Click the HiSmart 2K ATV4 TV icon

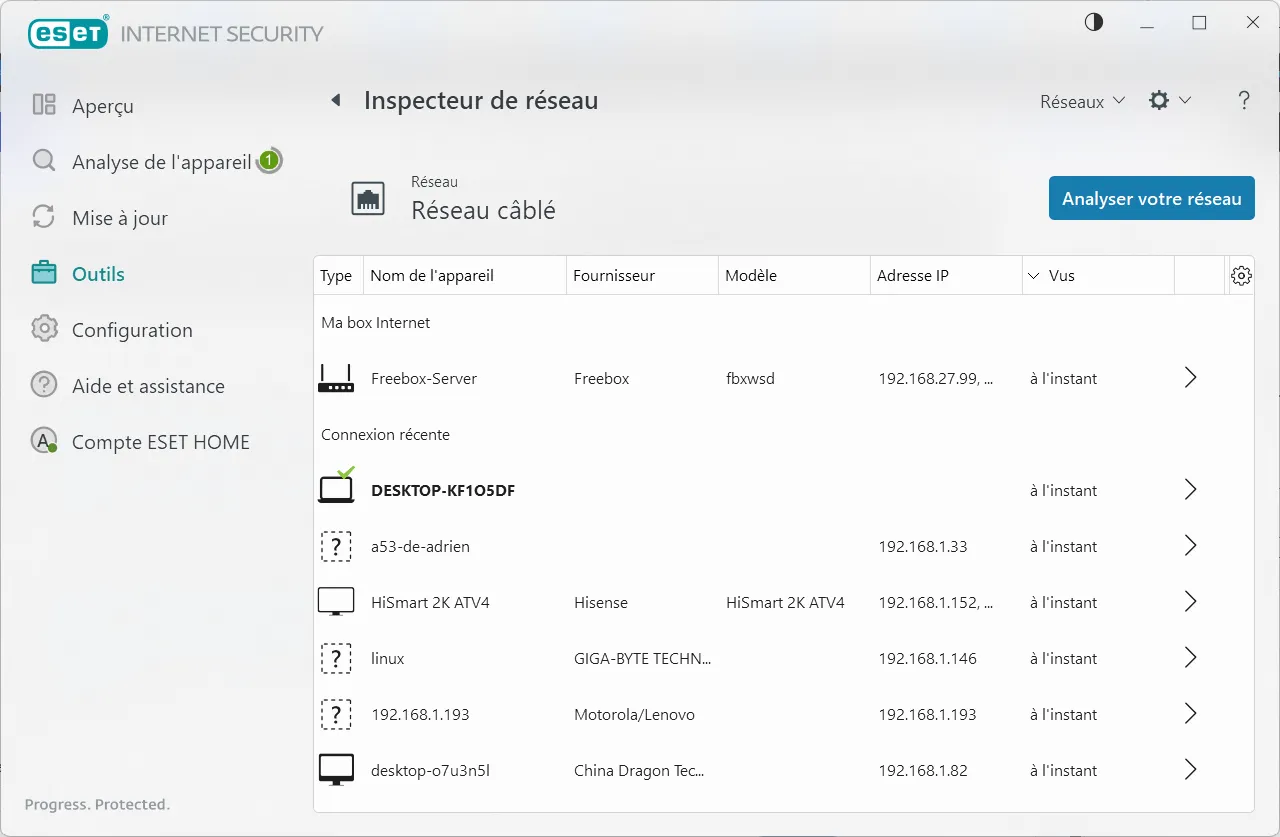tap(336, 602)
